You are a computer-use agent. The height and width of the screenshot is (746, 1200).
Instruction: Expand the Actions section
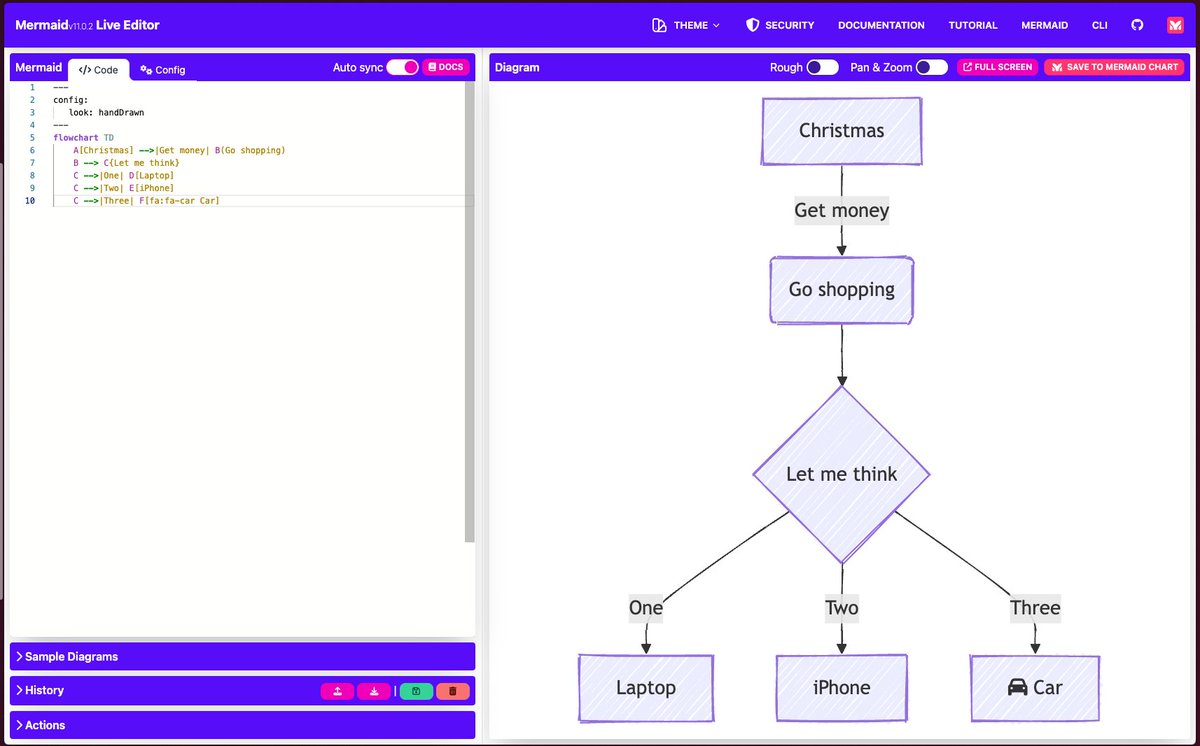tap(242, 725)
